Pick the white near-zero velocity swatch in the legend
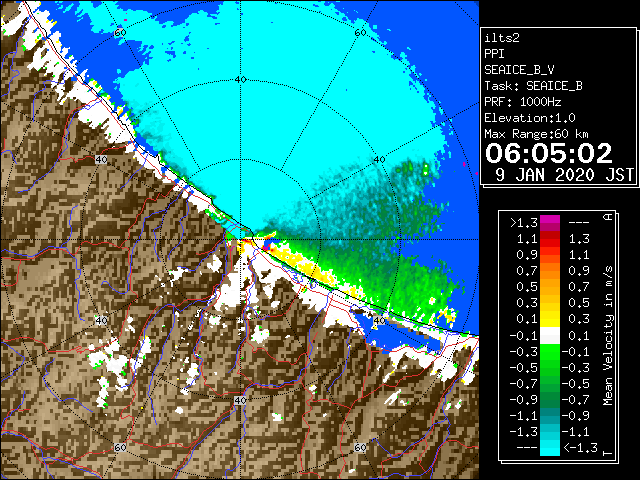The width and height of the screenshot is (640, 480). coord(550,336)
